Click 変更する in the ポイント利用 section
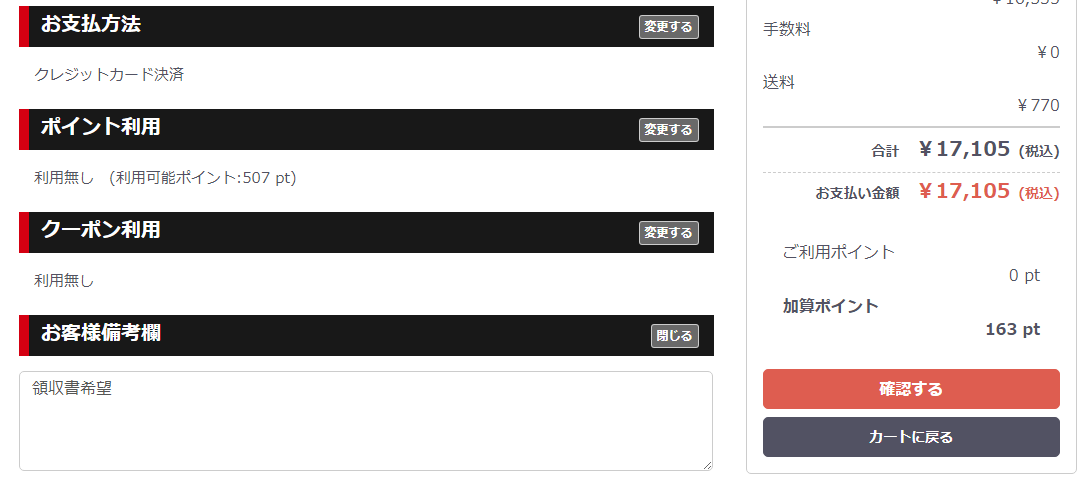 (669, 130)
